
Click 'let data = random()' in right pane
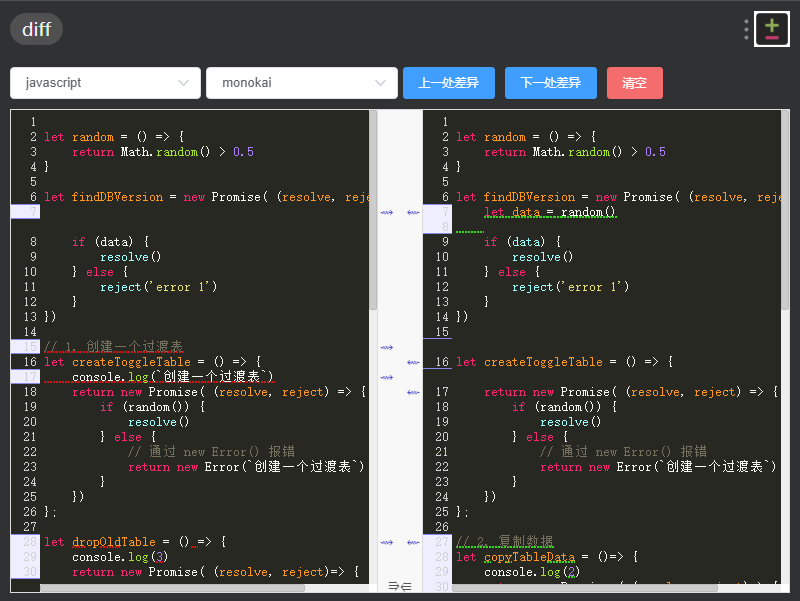pyautogui.click(x=550, y=212)
